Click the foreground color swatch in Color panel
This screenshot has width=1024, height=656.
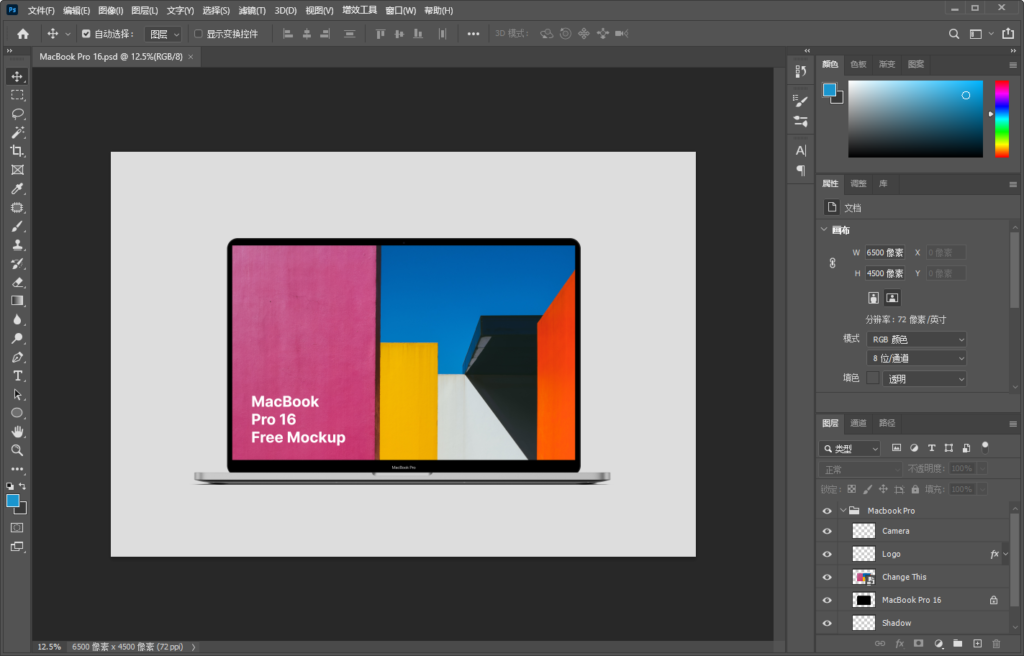pos(829,90)
